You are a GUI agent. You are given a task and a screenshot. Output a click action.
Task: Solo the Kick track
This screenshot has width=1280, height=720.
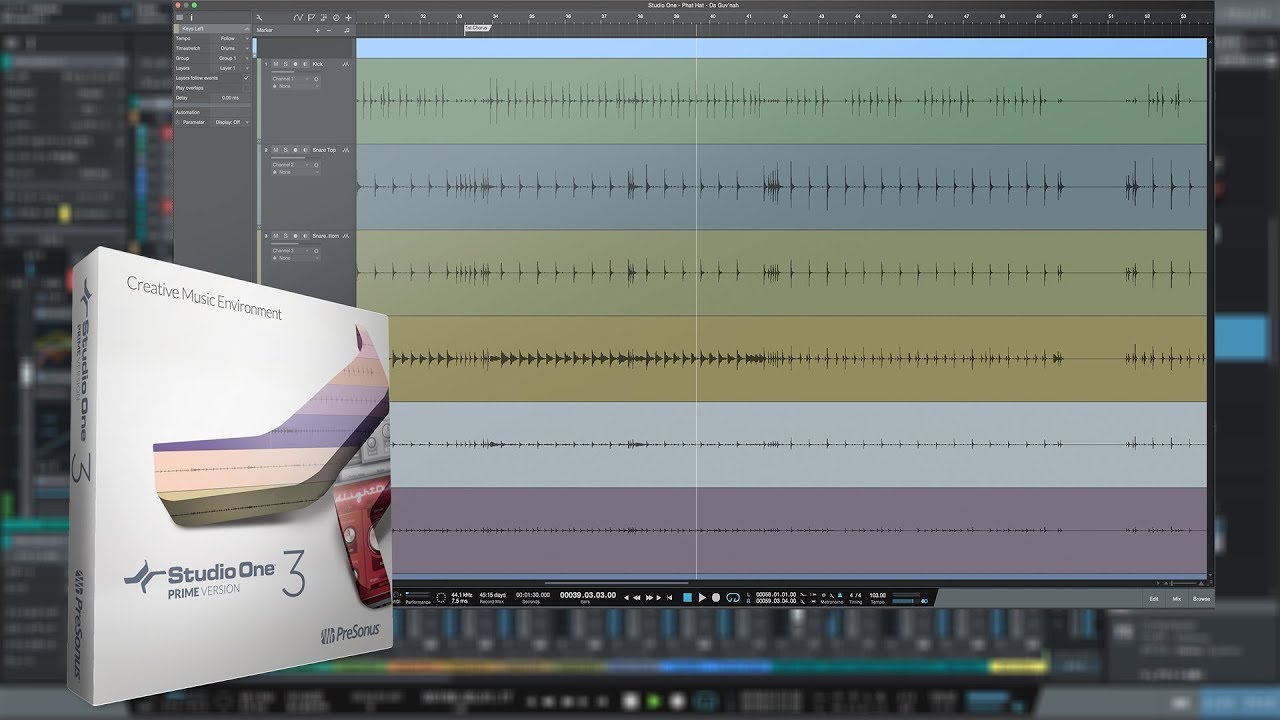pos(285,64)
